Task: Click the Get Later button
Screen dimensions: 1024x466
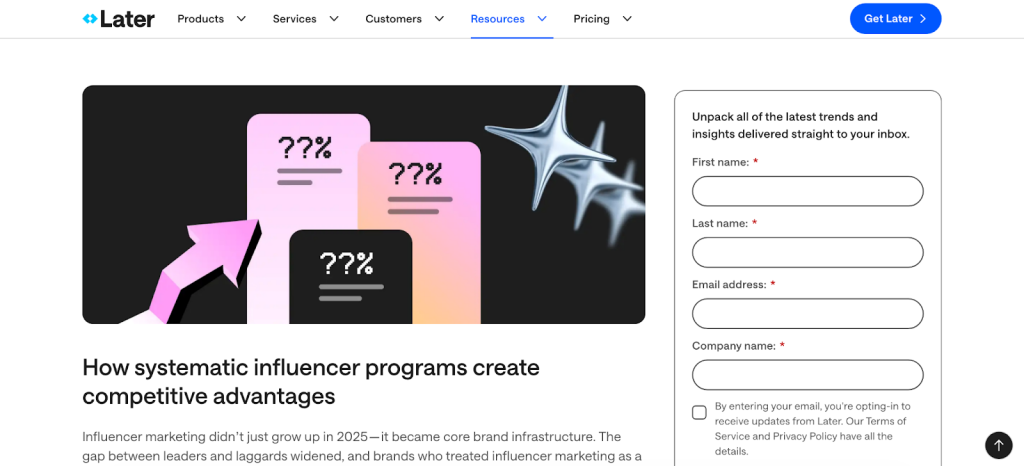Action: pyautogui.click(x=887, y=19)
